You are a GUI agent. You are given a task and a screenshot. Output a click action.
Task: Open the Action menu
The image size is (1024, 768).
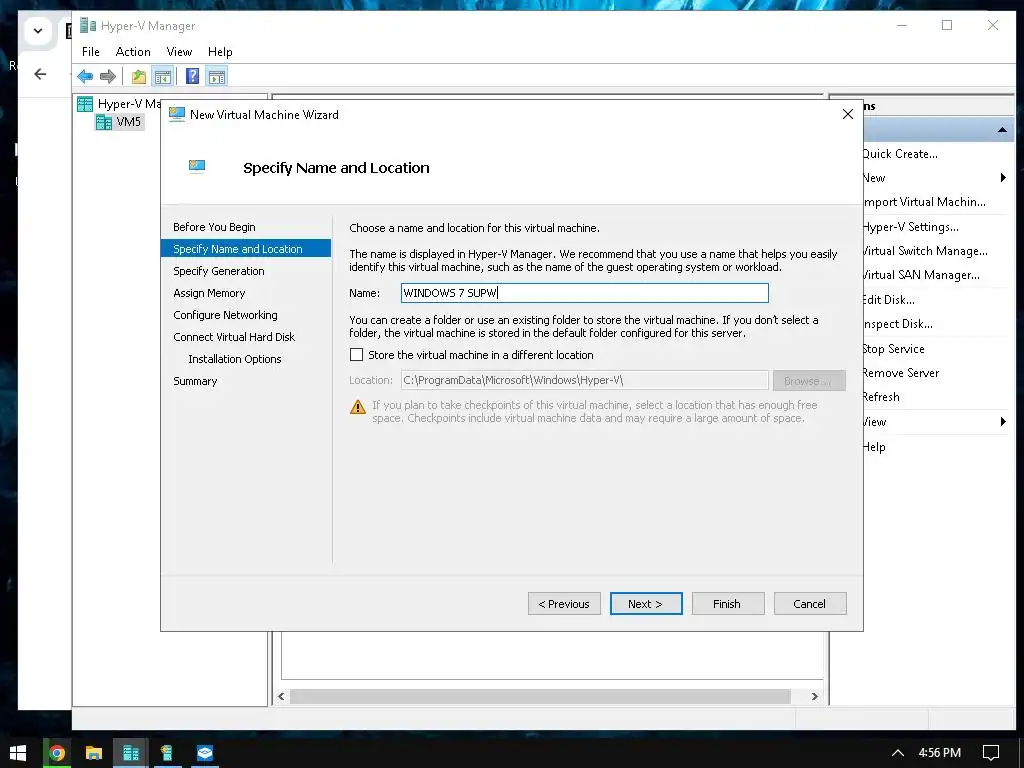tap(133, 52)
